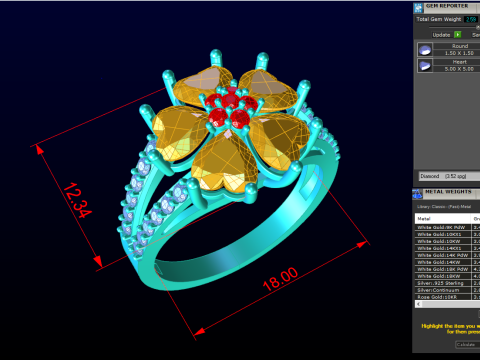Click the Calculate button
The height and width of the screenshot is (360, 480).
[468, 345]
